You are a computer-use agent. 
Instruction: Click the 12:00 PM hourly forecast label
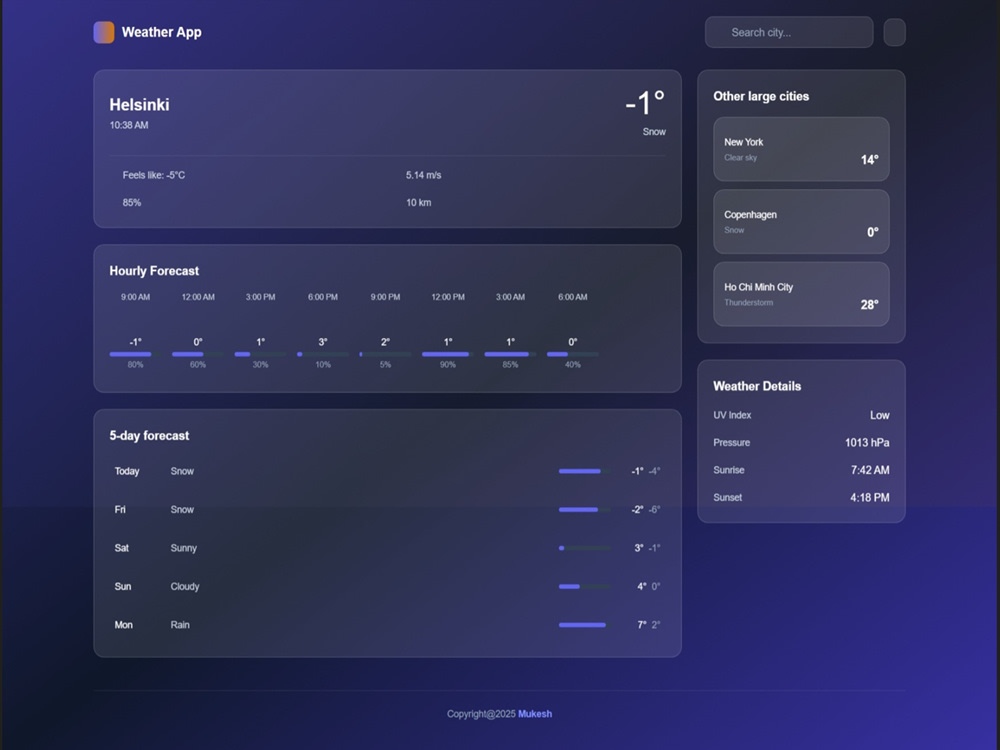tap(448, 297)
